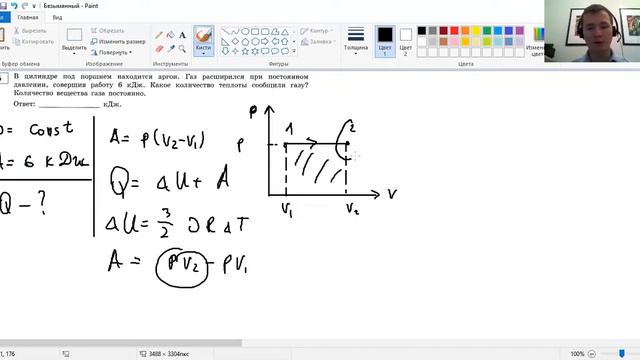640x360 pixels.
Task: Select the Color picker eyedropper tool
Action: coord(171,49)
